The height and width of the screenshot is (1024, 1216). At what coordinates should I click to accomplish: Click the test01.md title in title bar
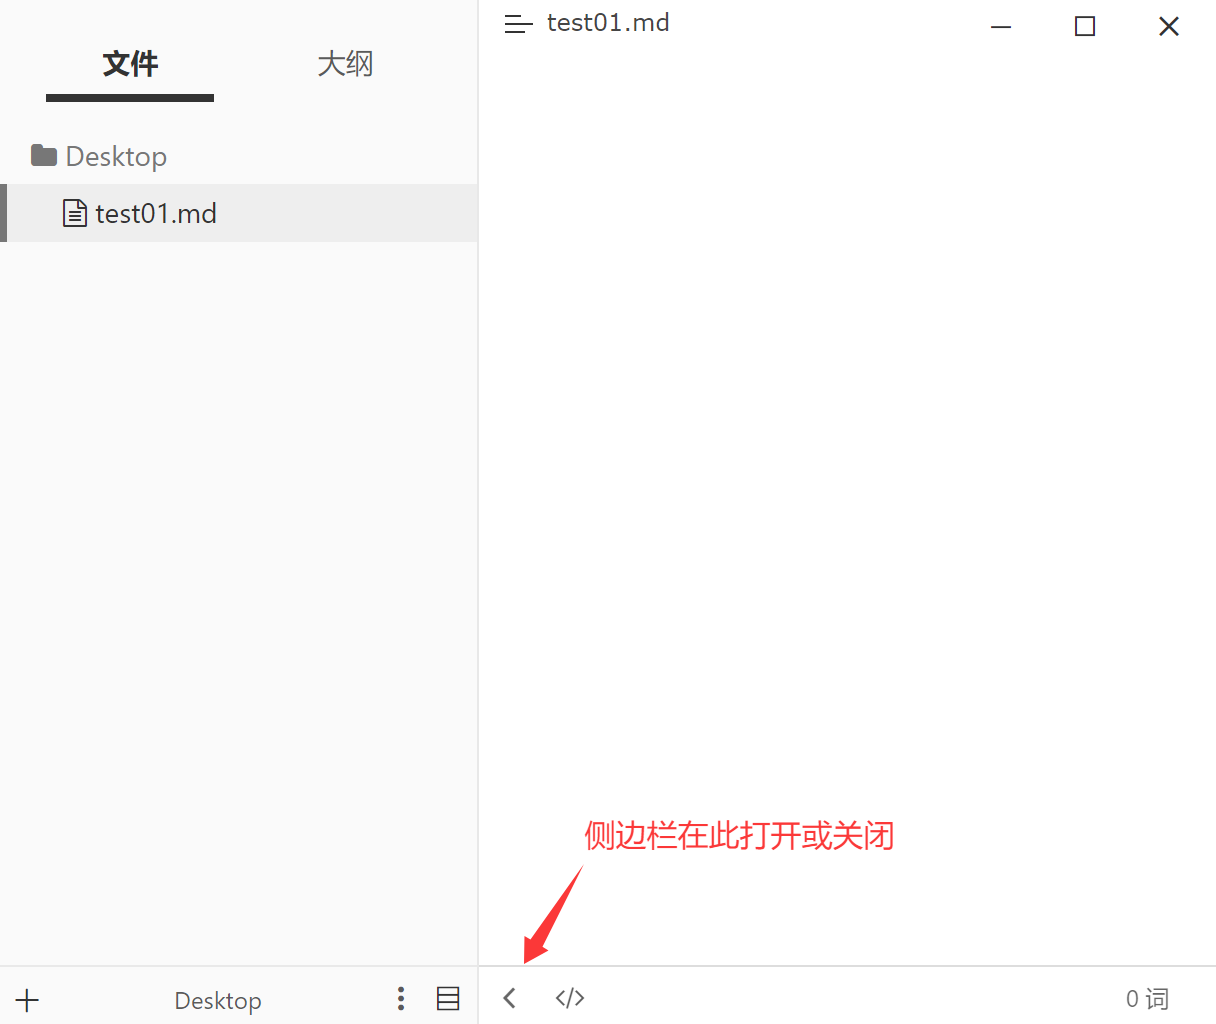pyautogui.click(x=608, y=23)
